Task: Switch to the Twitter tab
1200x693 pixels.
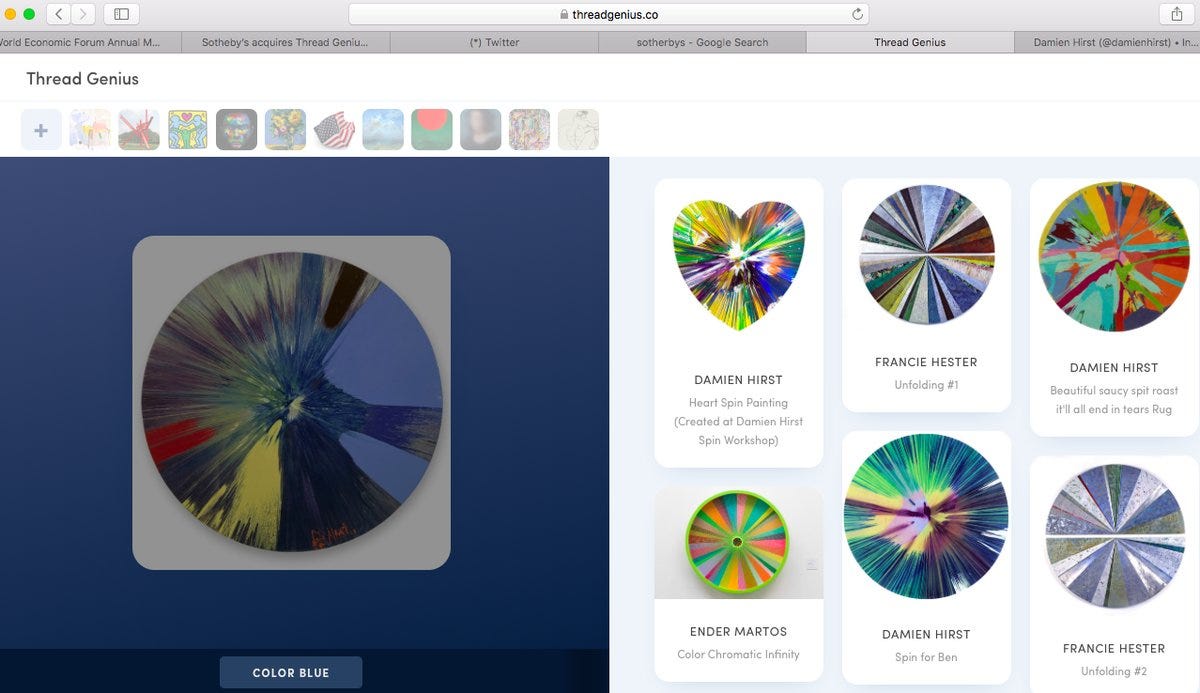Action: [494, 42]
